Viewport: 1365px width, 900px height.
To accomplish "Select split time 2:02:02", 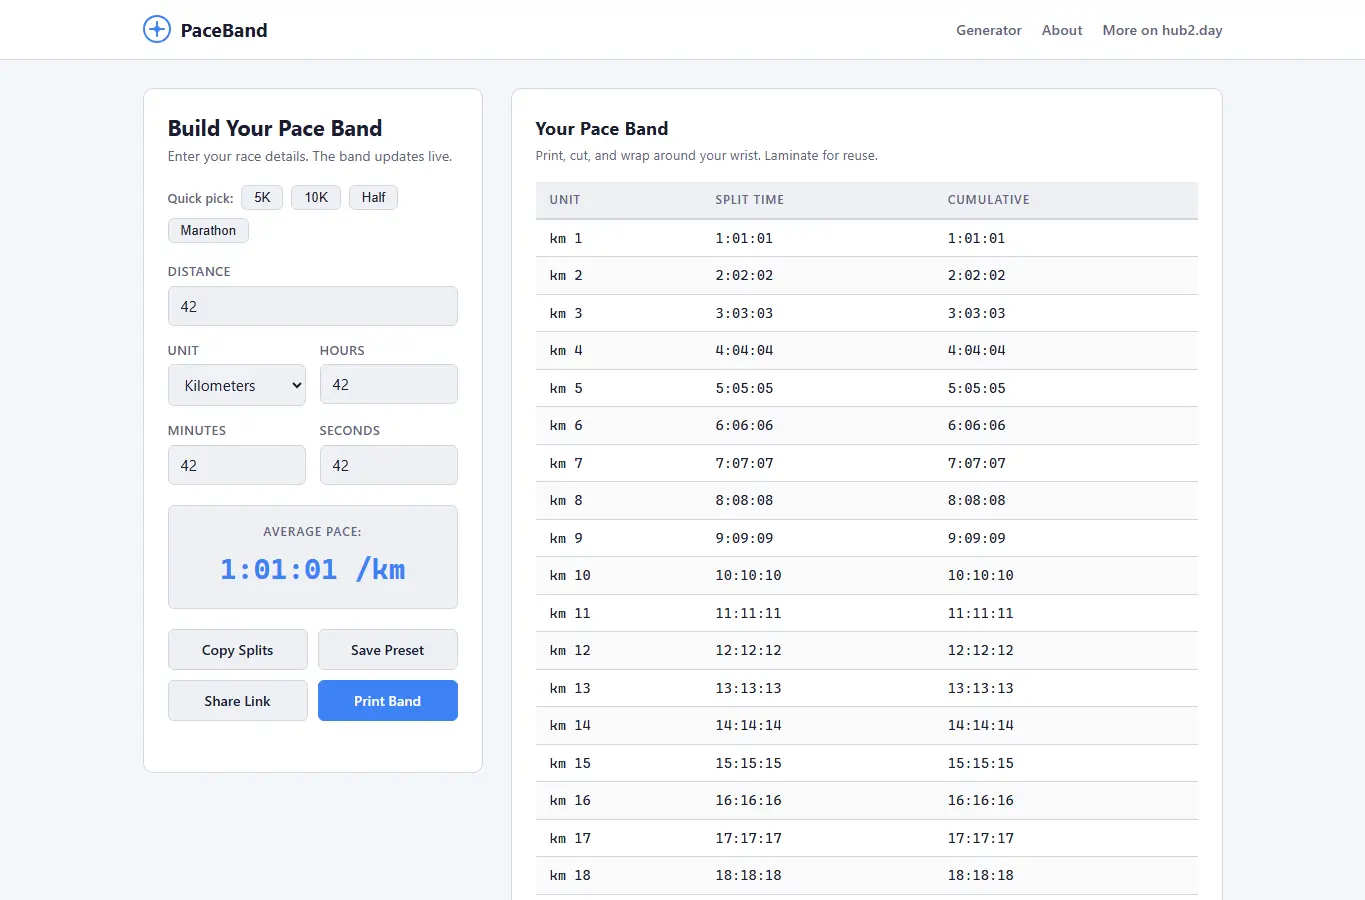I will tap(744, 275).
